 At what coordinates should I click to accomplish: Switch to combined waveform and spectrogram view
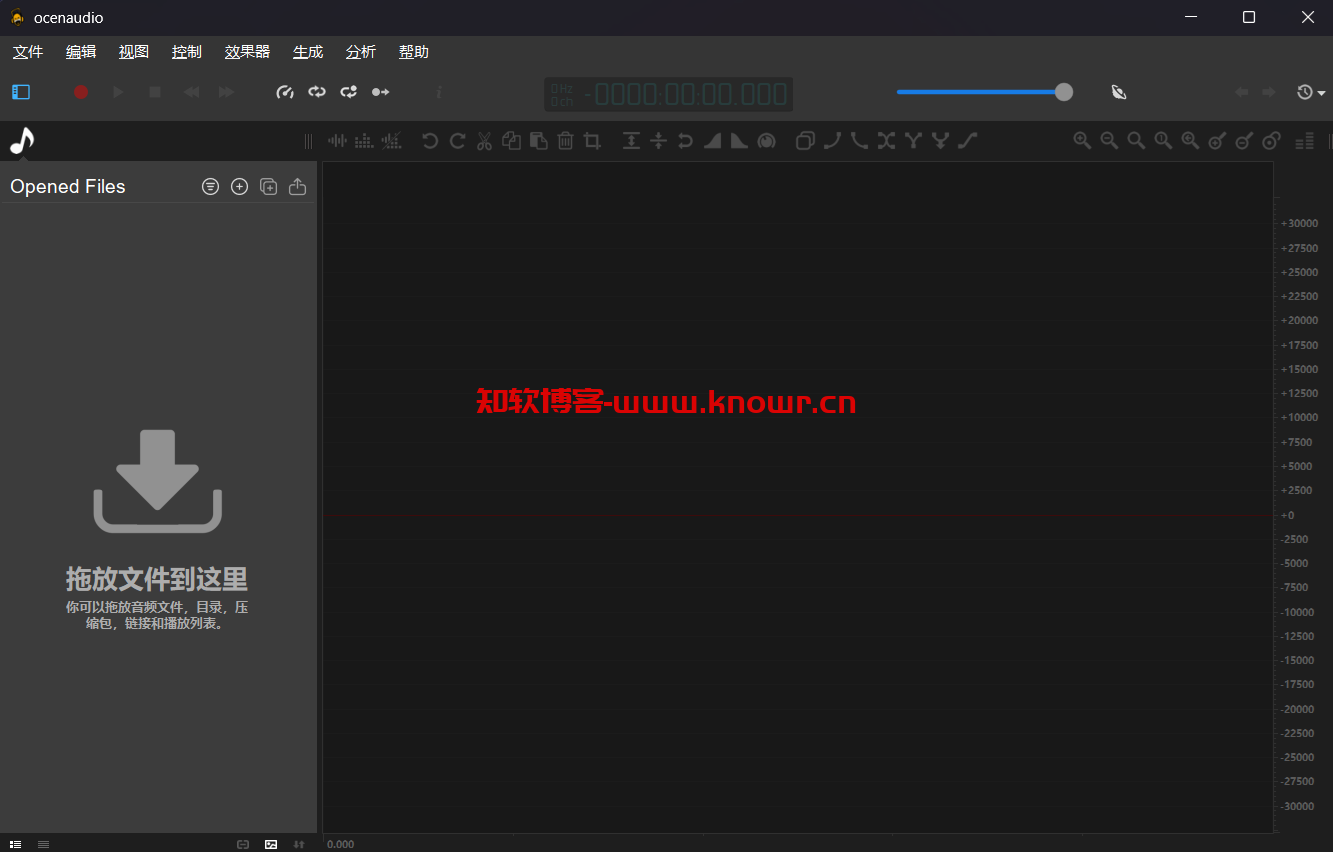pos(392,141)
